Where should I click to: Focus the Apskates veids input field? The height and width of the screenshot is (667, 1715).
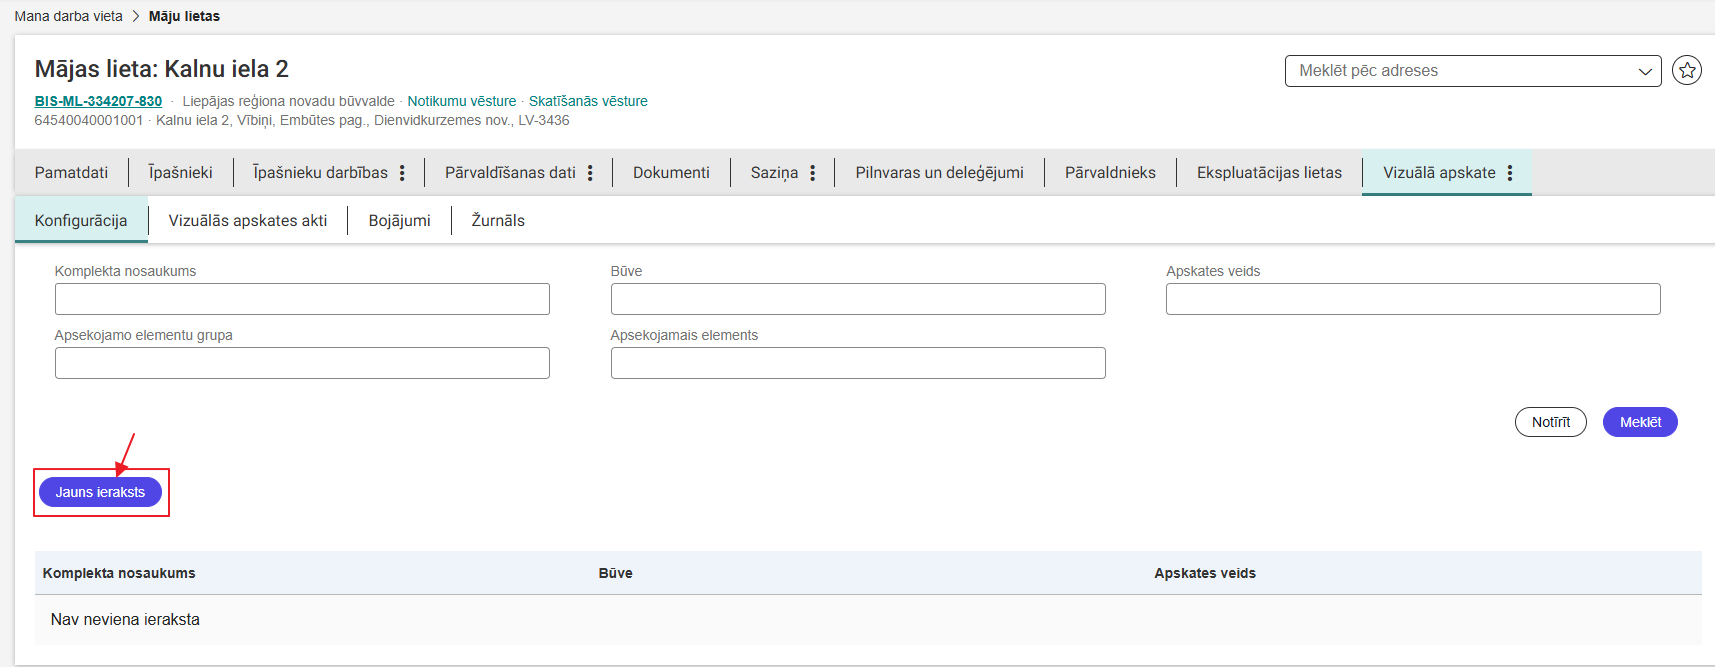(1412, 299)
